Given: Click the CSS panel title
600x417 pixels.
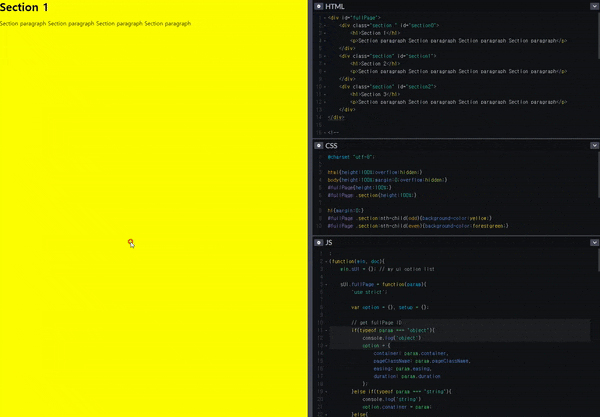Looking at the screenshot, I should tap(331, 145).
